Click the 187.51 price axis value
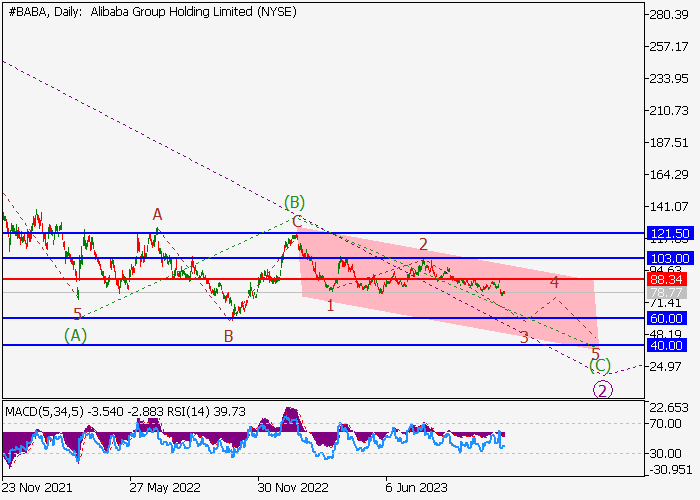Screen dimensions: 700x500 [668, 143]
